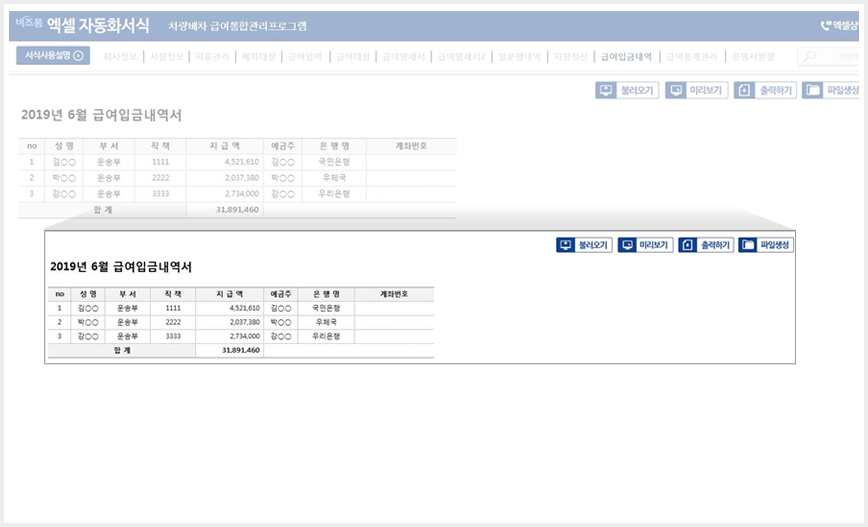The width and height of the screenshot is (868, 527).
Task: Click empty 계좌번호 cell of row 1 in inset
Action: pyautogui.click(x=394, y=308)
